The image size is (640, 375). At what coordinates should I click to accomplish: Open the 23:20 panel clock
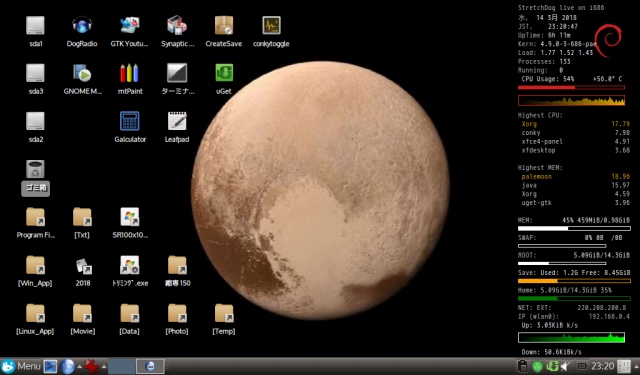click(x=602, y=366)
